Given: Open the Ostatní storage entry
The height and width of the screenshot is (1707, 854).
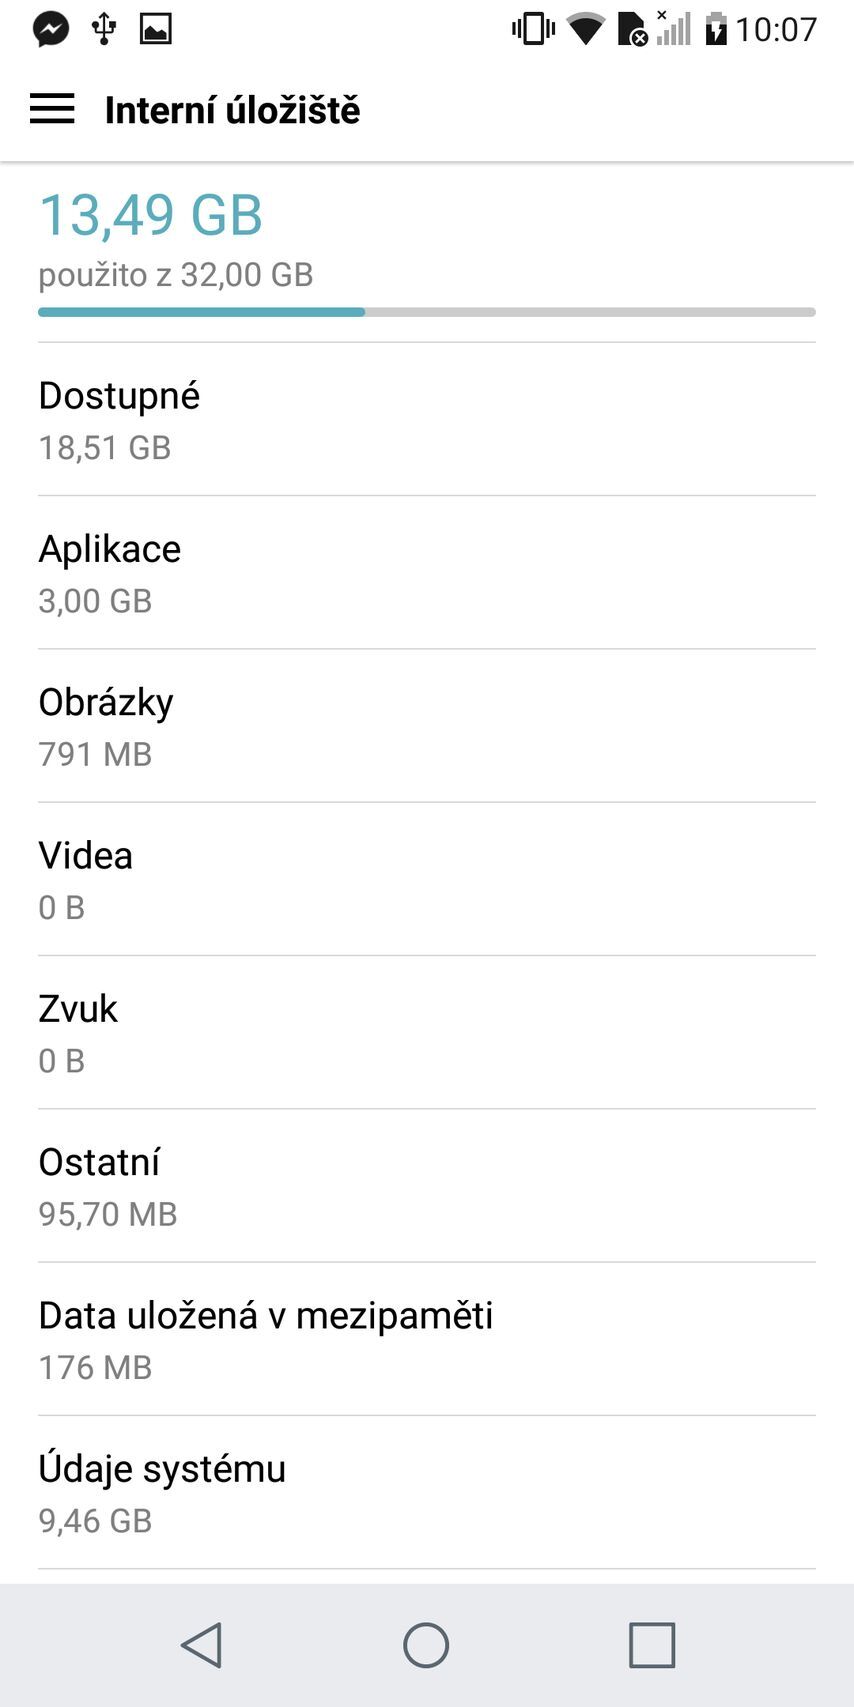Looking at the screenshot, I should (427, 1185).
